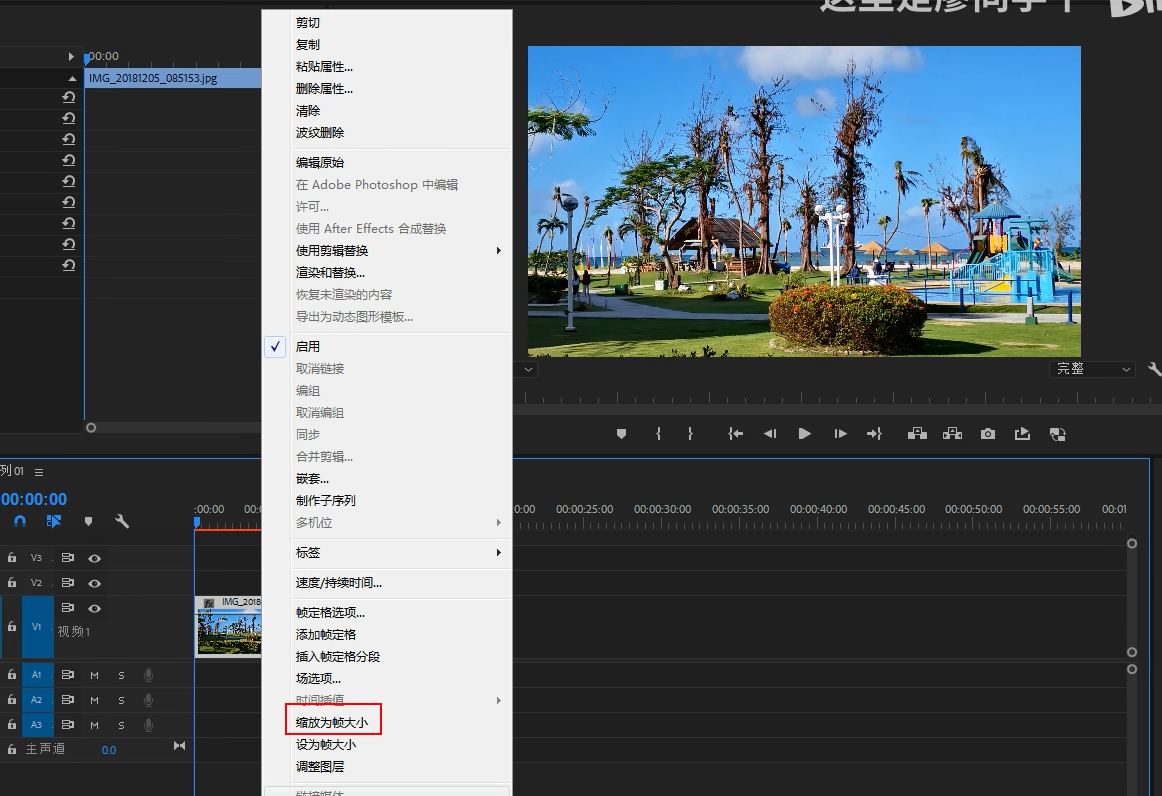Image resolution: width=1162 pixels, height=796 pixels.
Task: Click the 主声道 volume value 0.0
Action: (x=108, y=749)
